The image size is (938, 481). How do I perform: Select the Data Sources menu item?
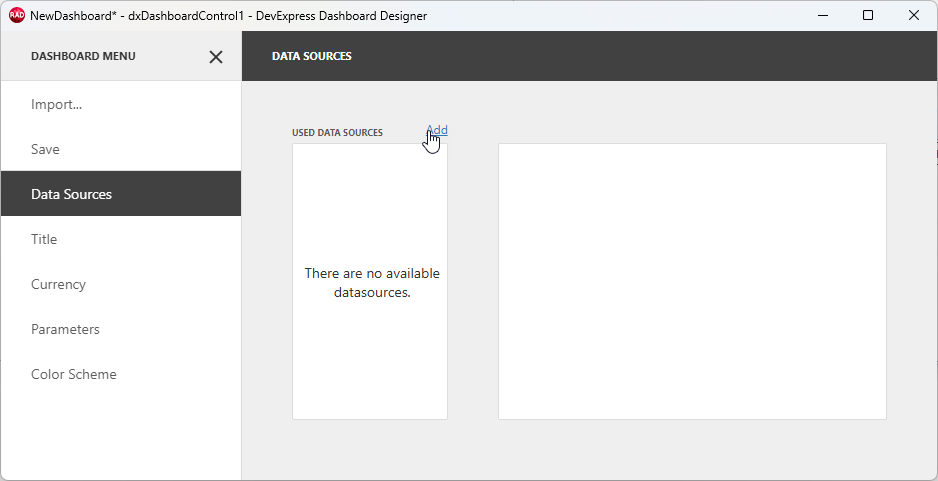click(121, 194)
